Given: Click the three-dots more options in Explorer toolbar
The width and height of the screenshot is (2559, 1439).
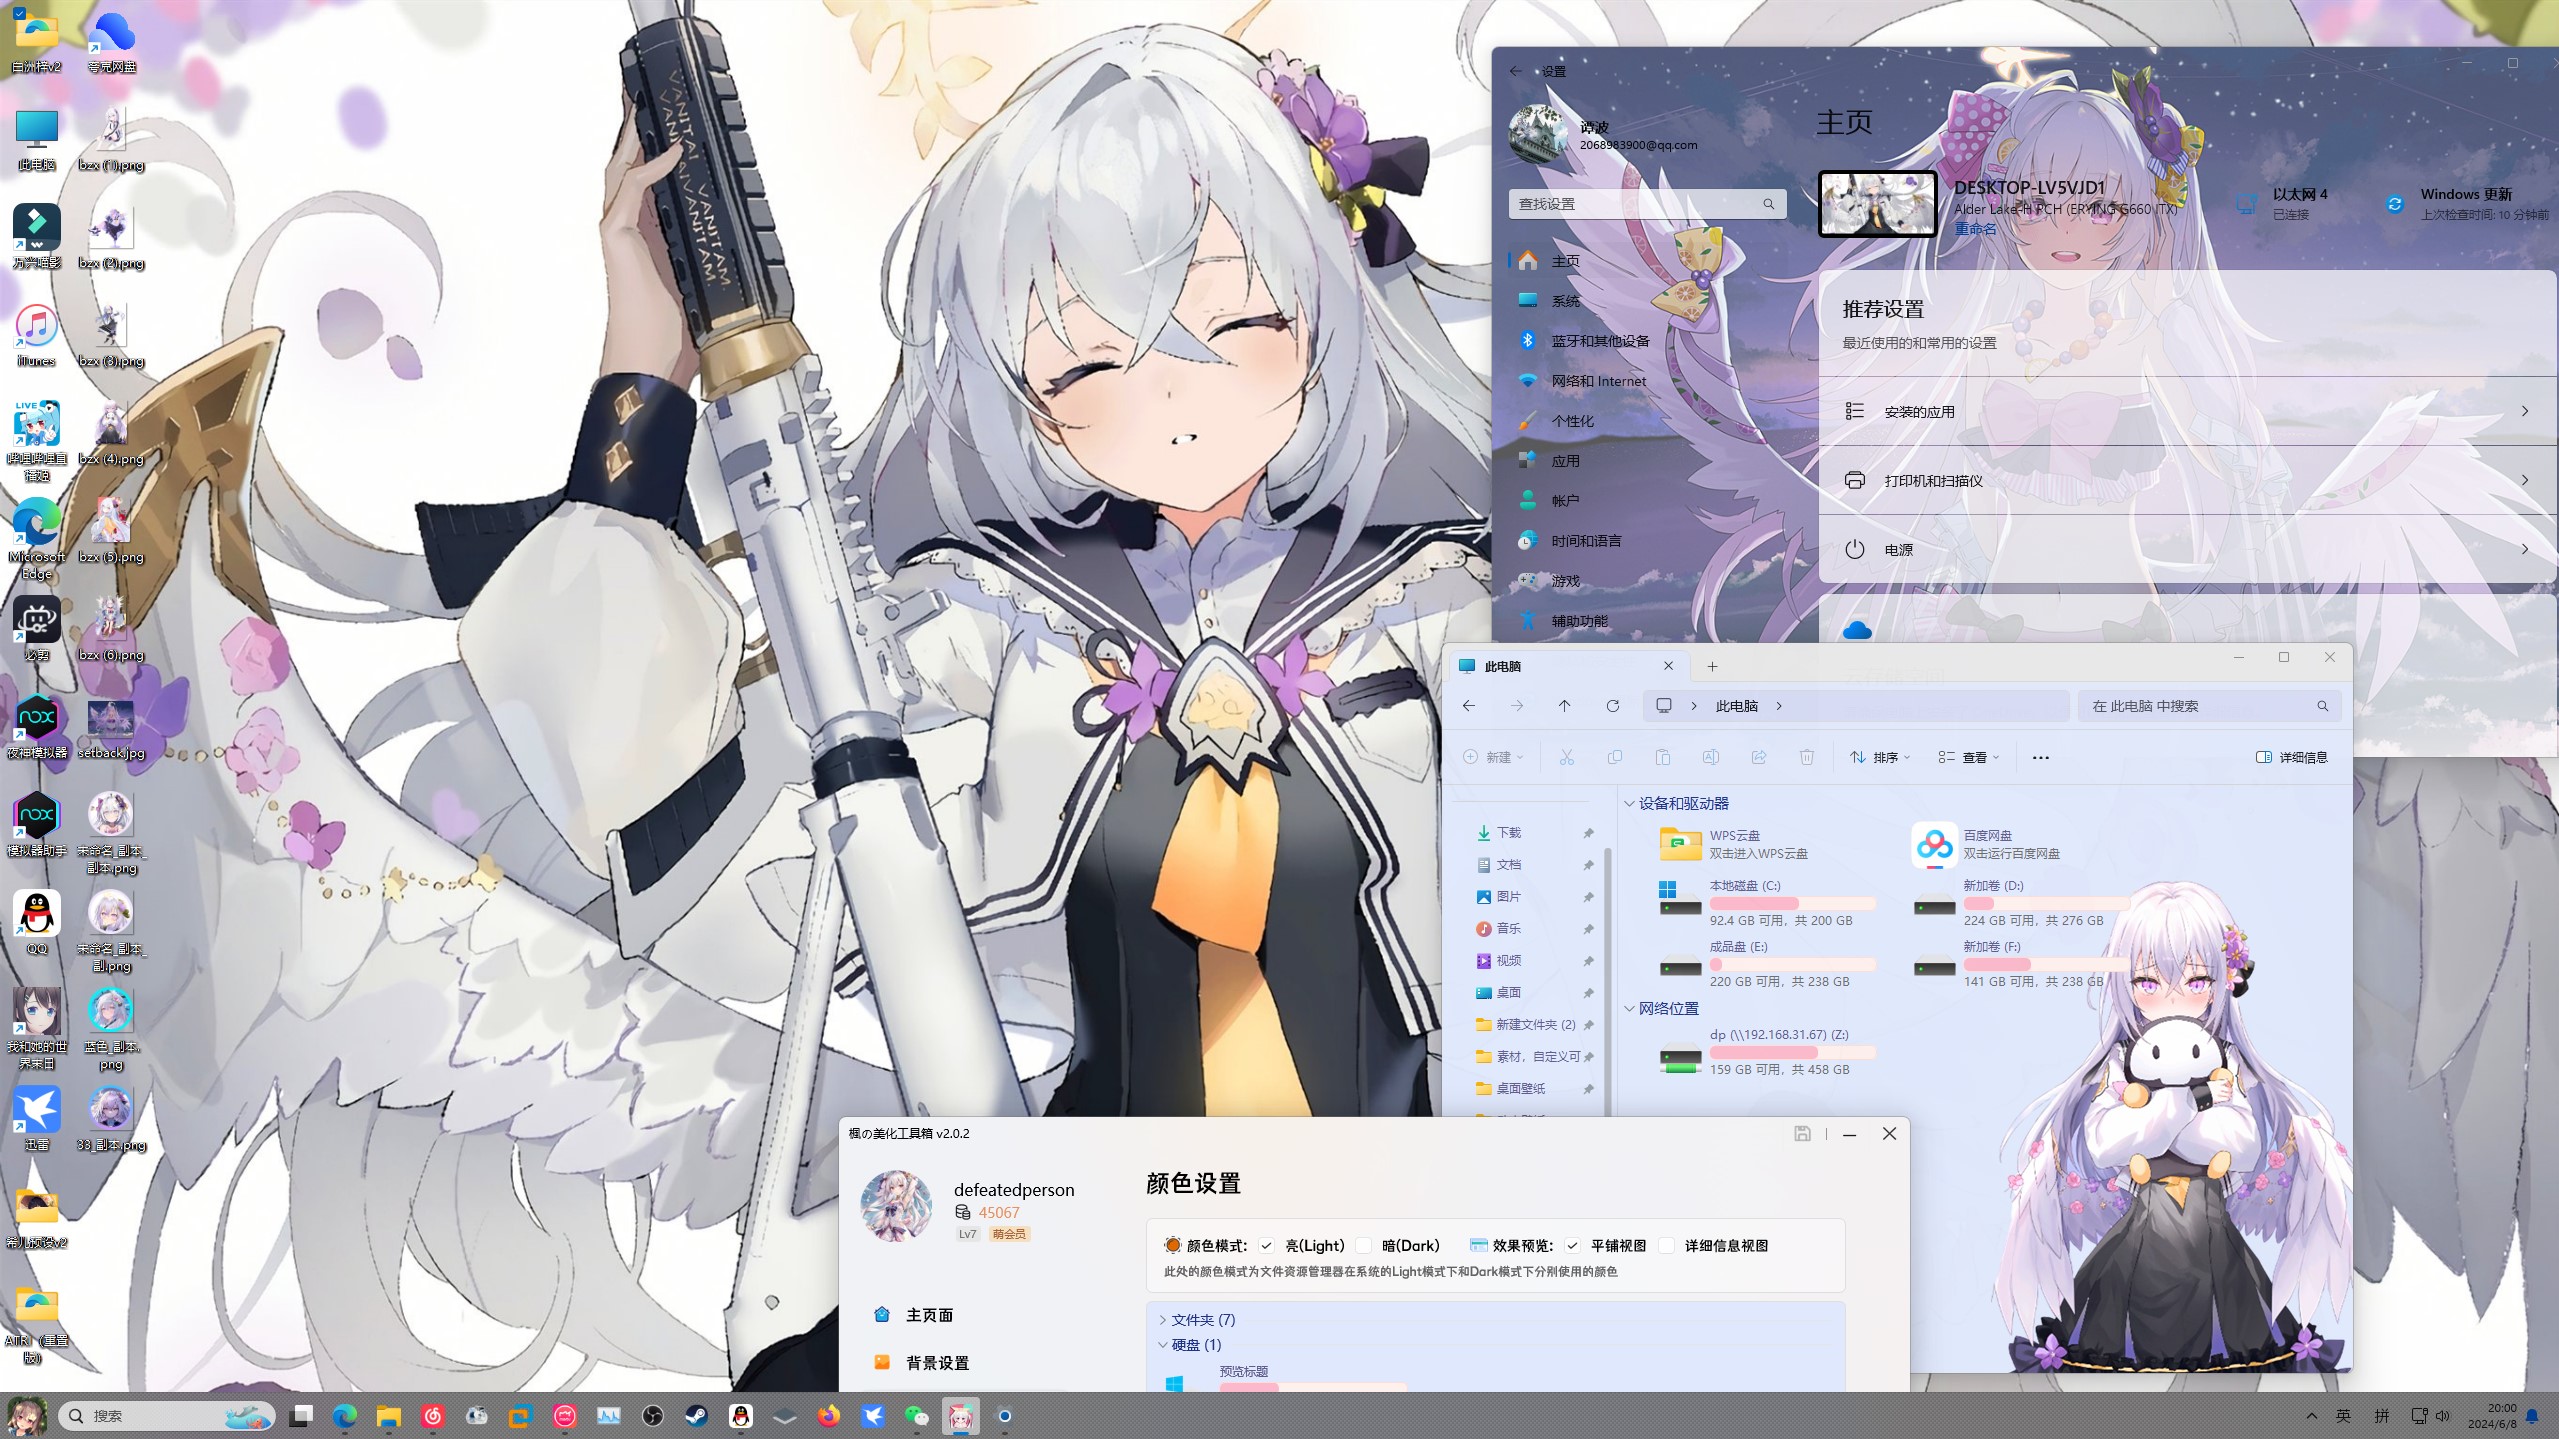Looking at the screenshot, I should [2040, 758].
